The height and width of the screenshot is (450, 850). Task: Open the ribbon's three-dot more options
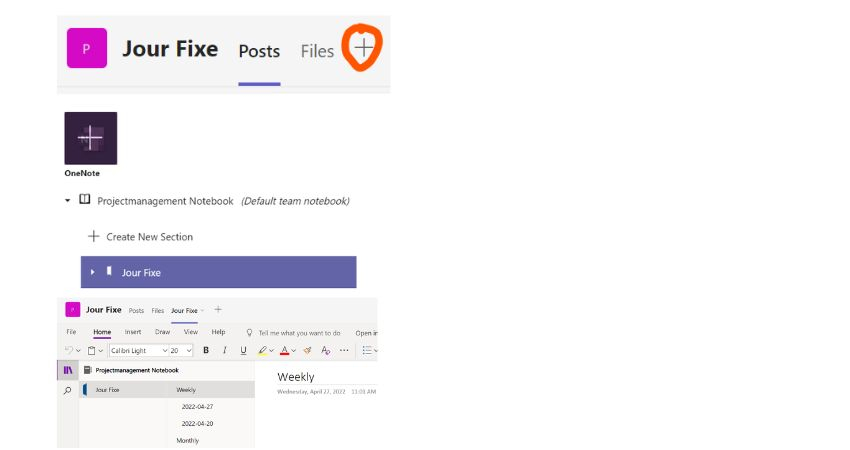(x=344, y=351)
